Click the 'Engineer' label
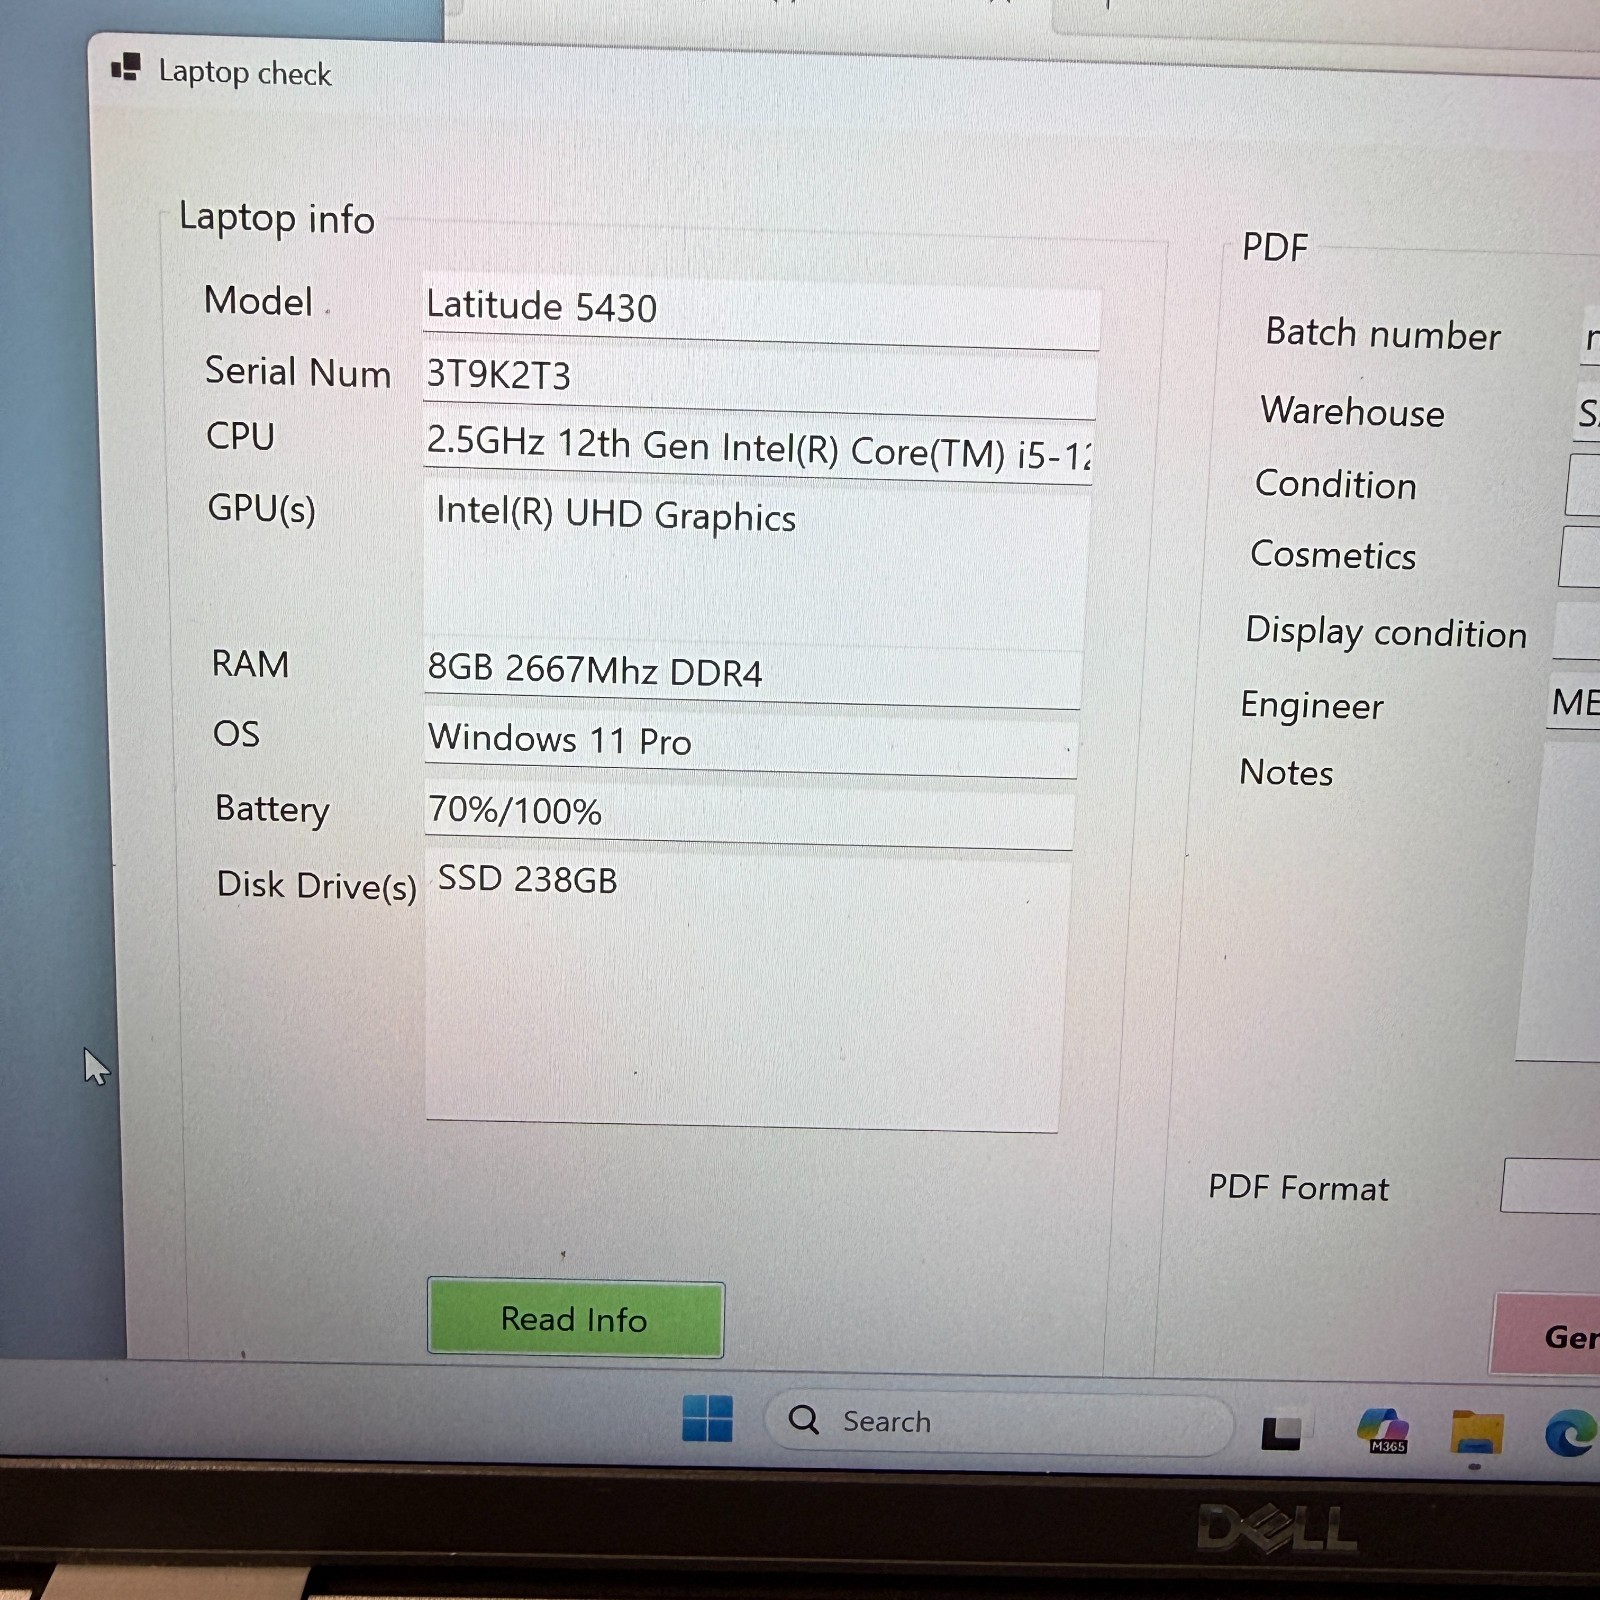The image size is (1600, 1600). click(1312, 705)
